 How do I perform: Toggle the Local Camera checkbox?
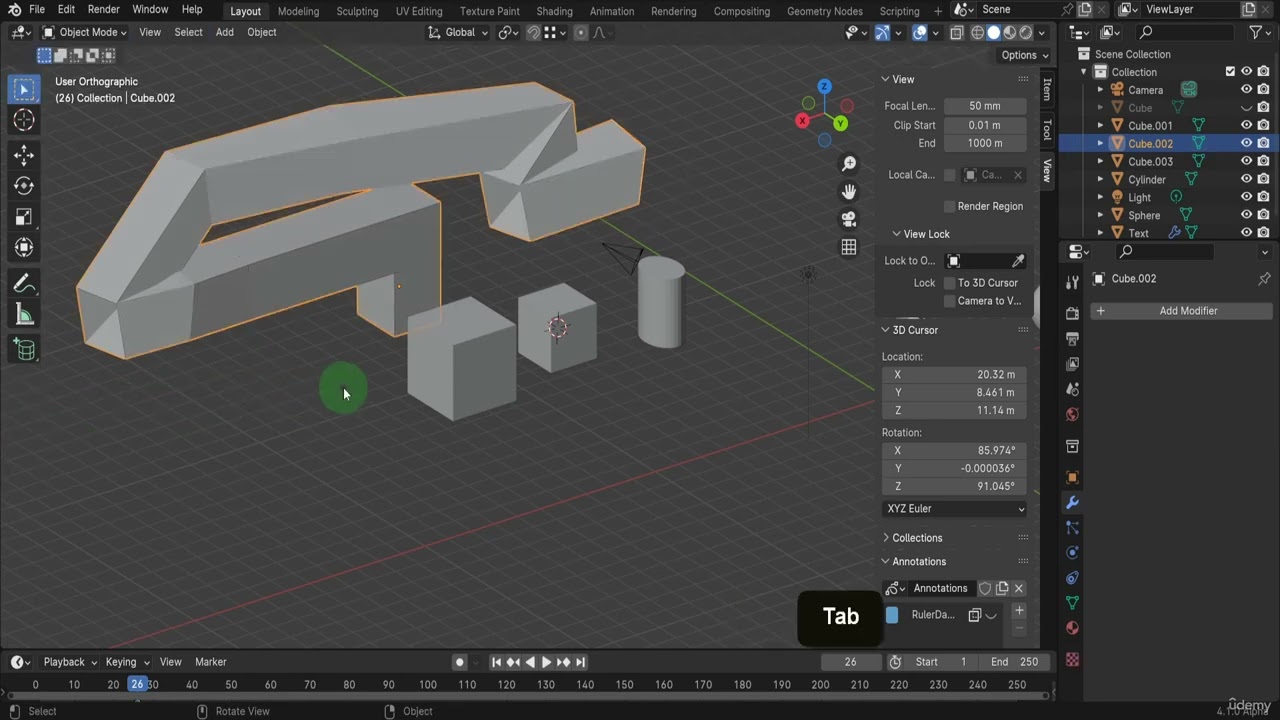[949, 175]
